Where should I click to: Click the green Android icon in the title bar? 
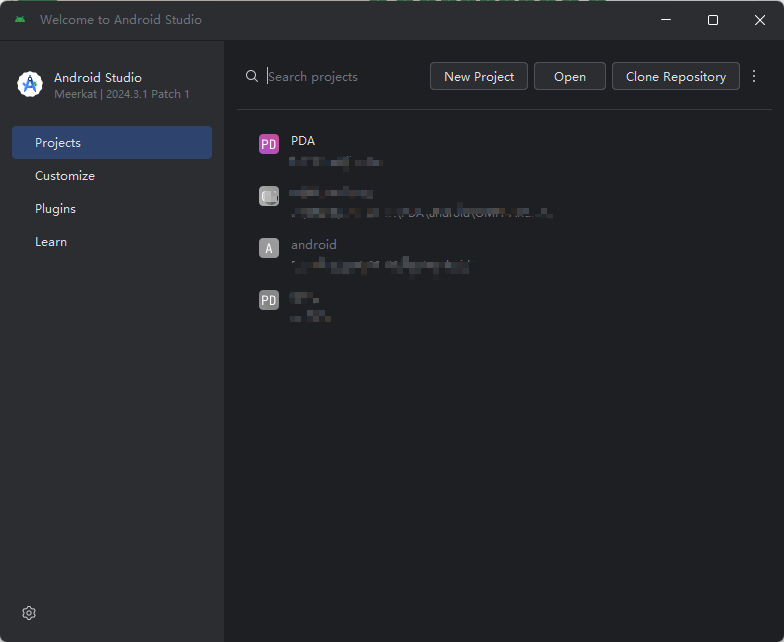(x=20, y=20)
